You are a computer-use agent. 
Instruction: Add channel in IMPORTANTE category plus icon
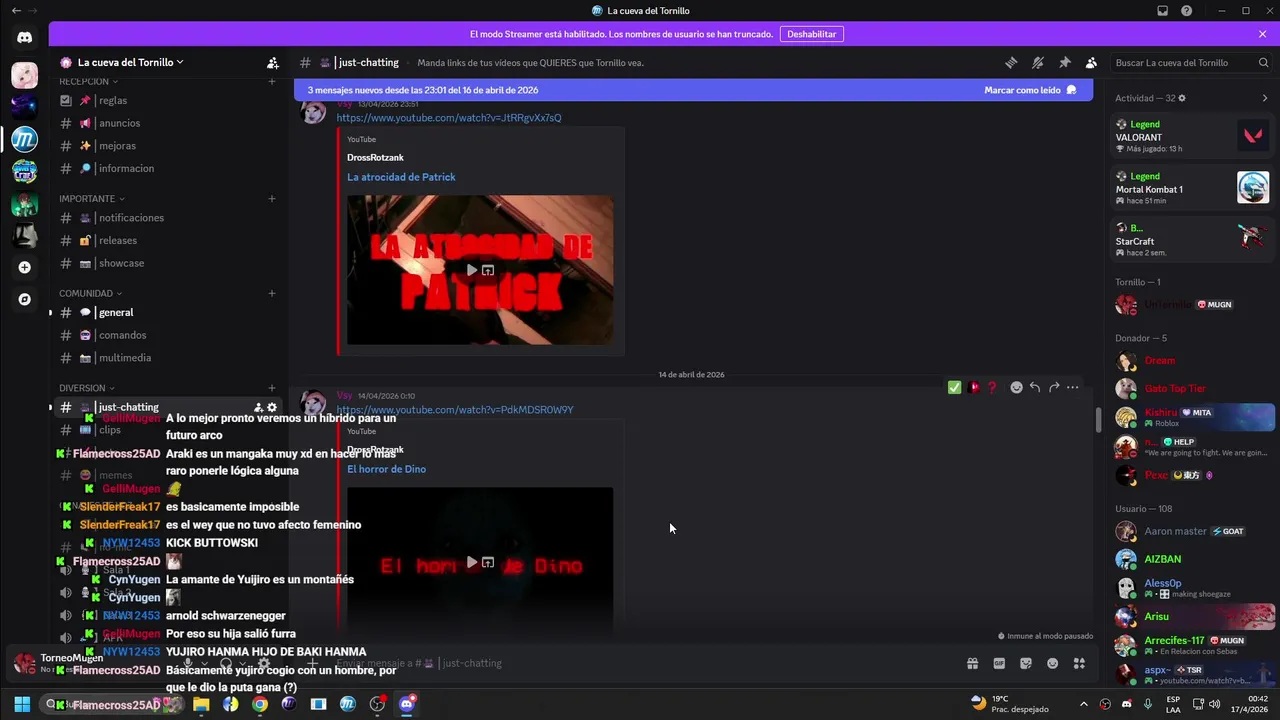click(272, 198)
